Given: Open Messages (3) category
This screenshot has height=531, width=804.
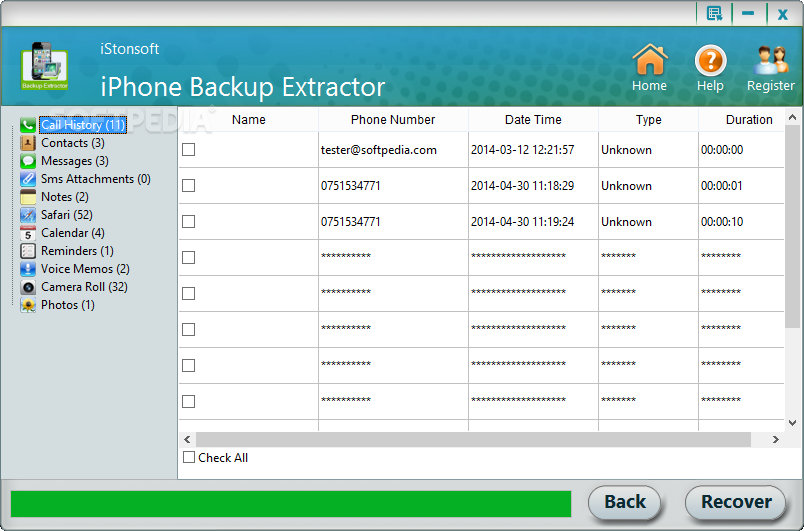Looking at the screenshot, I should click(75, 160).
